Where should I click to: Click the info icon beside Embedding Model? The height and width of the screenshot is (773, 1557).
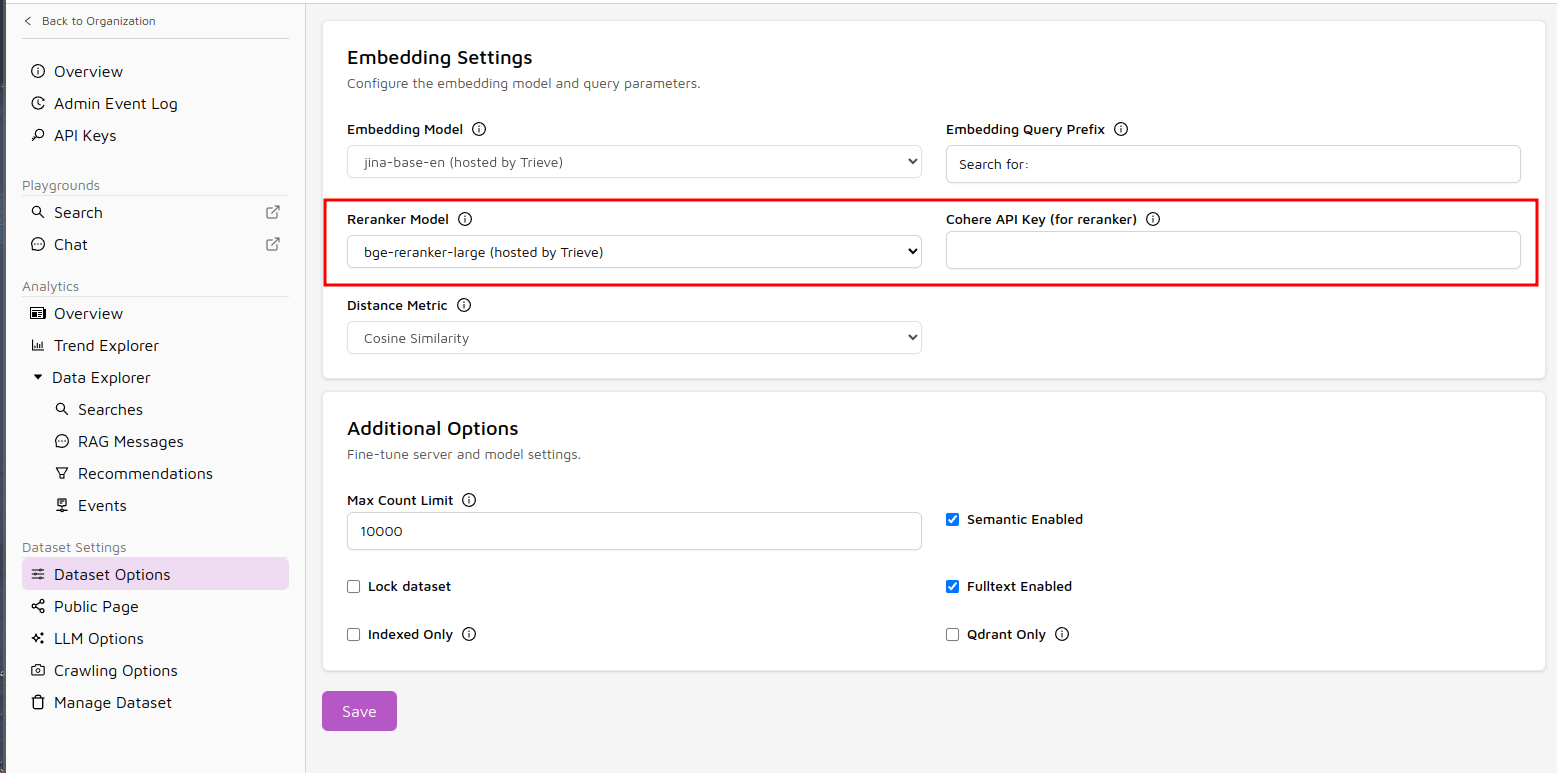479,129
